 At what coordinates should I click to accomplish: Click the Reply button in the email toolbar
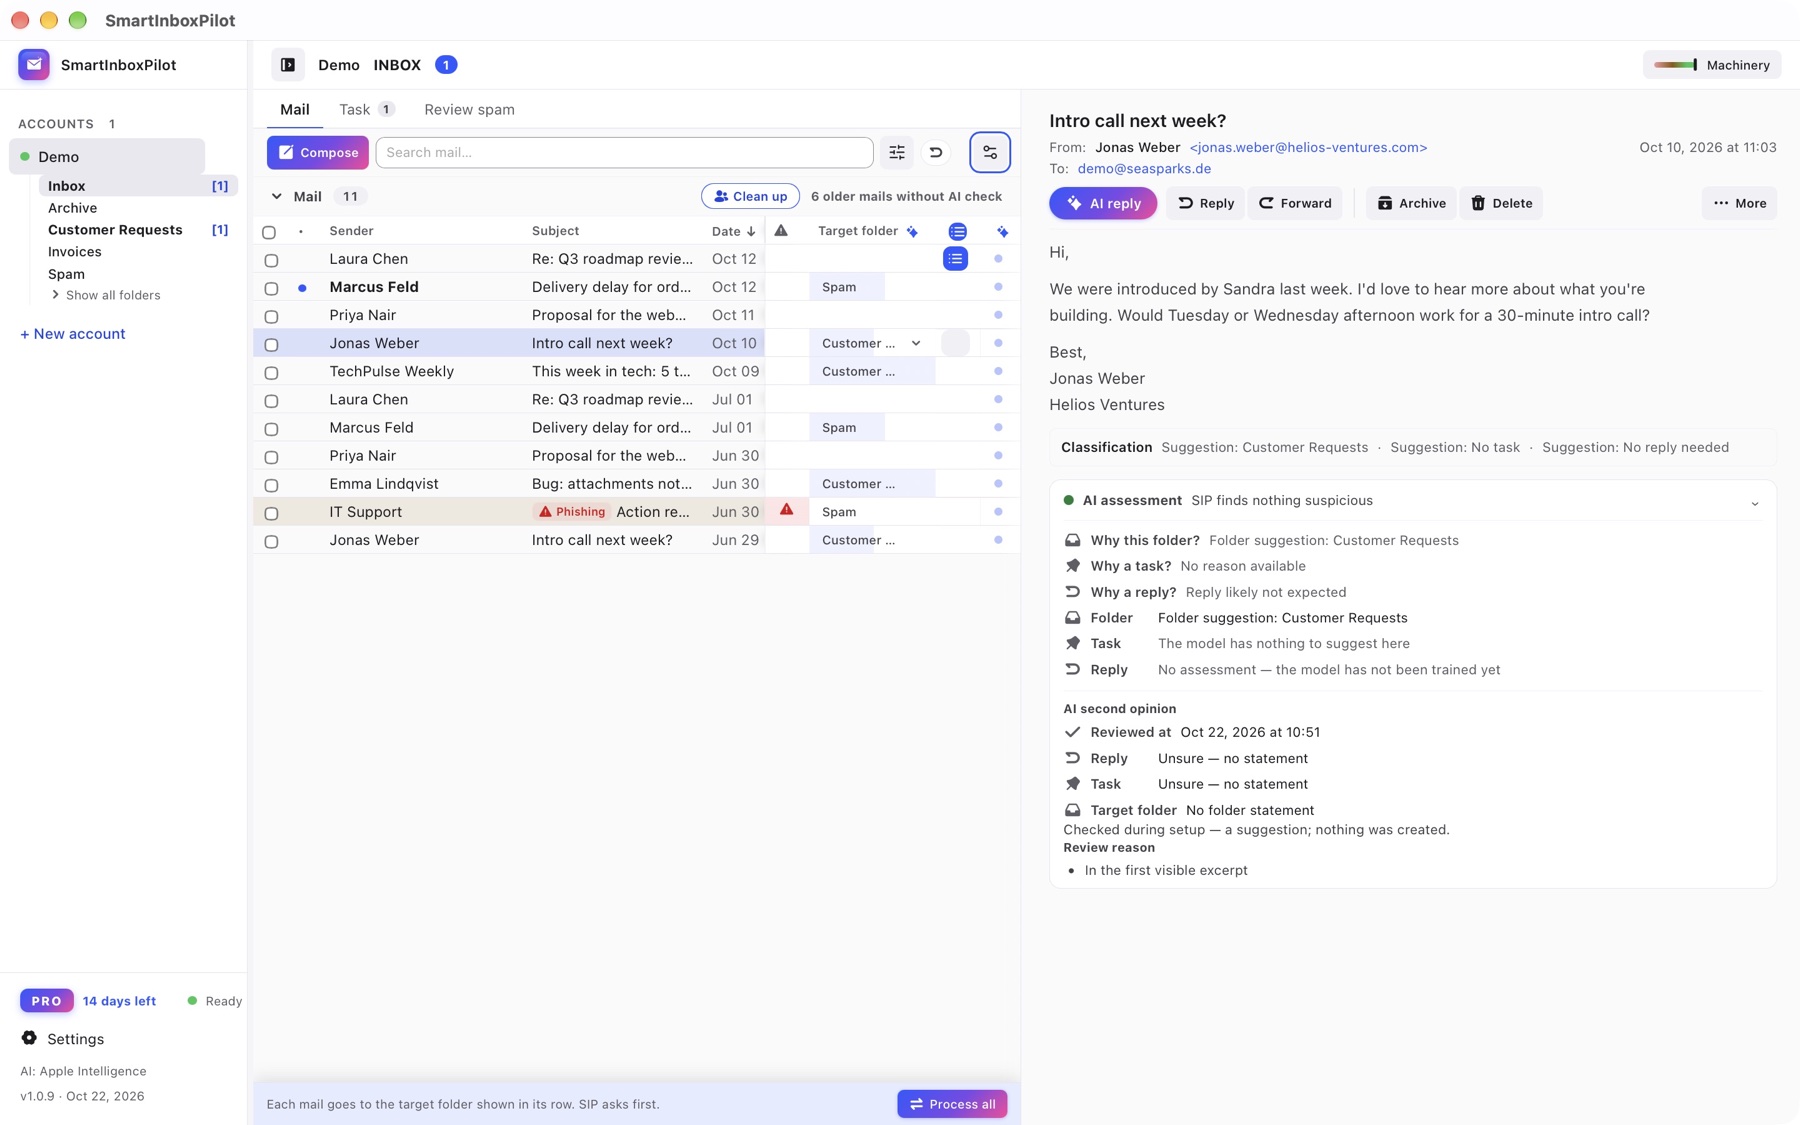tap(1205, 203)
